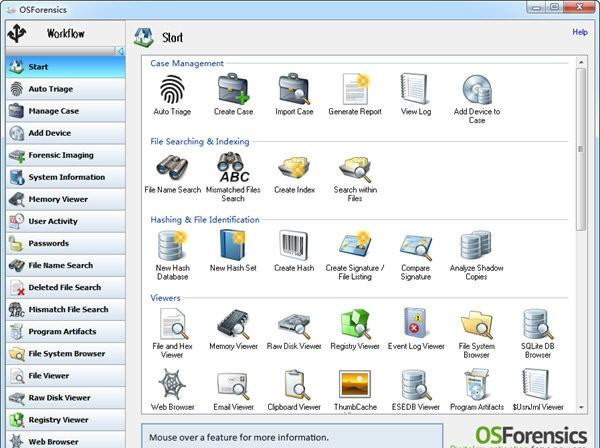Click the Create Hash barcode icon
The width and height of the screenshot is (600, 448).
[294, 246]
